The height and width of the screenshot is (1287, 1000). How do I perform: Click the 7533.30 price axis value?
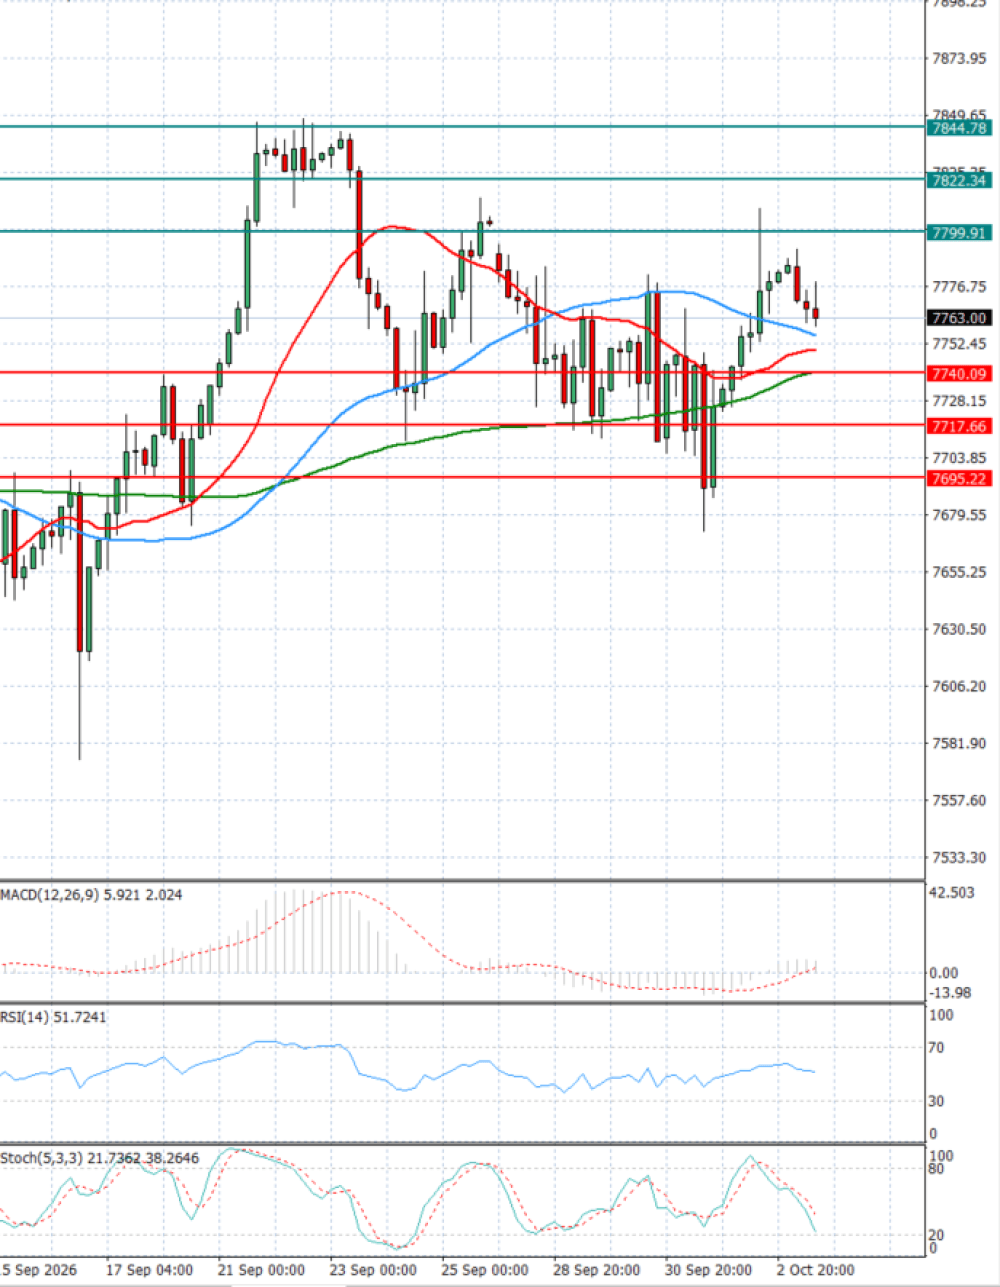click(x=958, y=857)
